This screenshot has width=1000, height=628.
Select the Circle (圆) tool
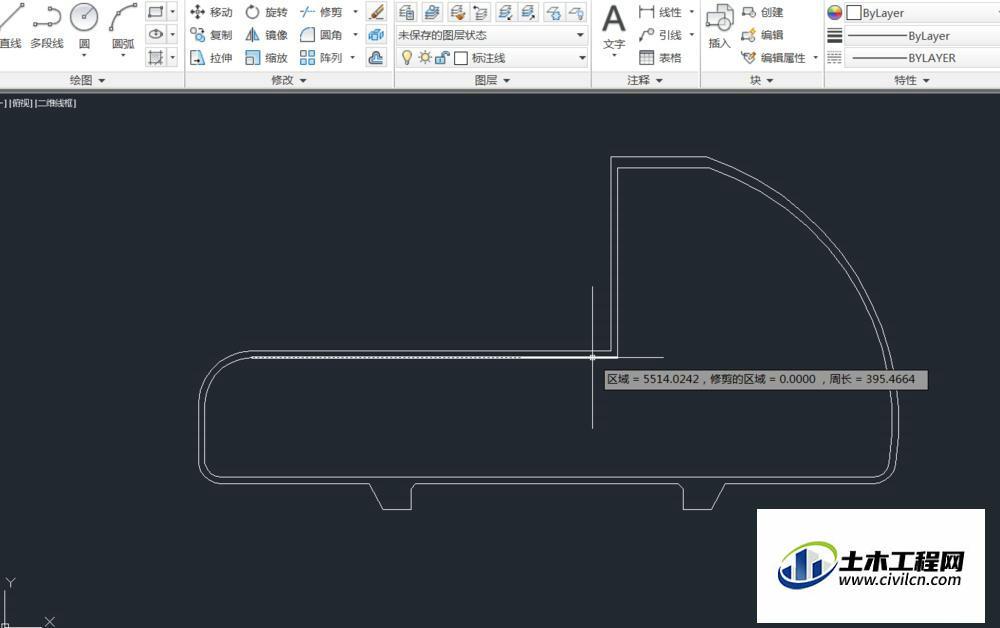[x=84, y=26]
